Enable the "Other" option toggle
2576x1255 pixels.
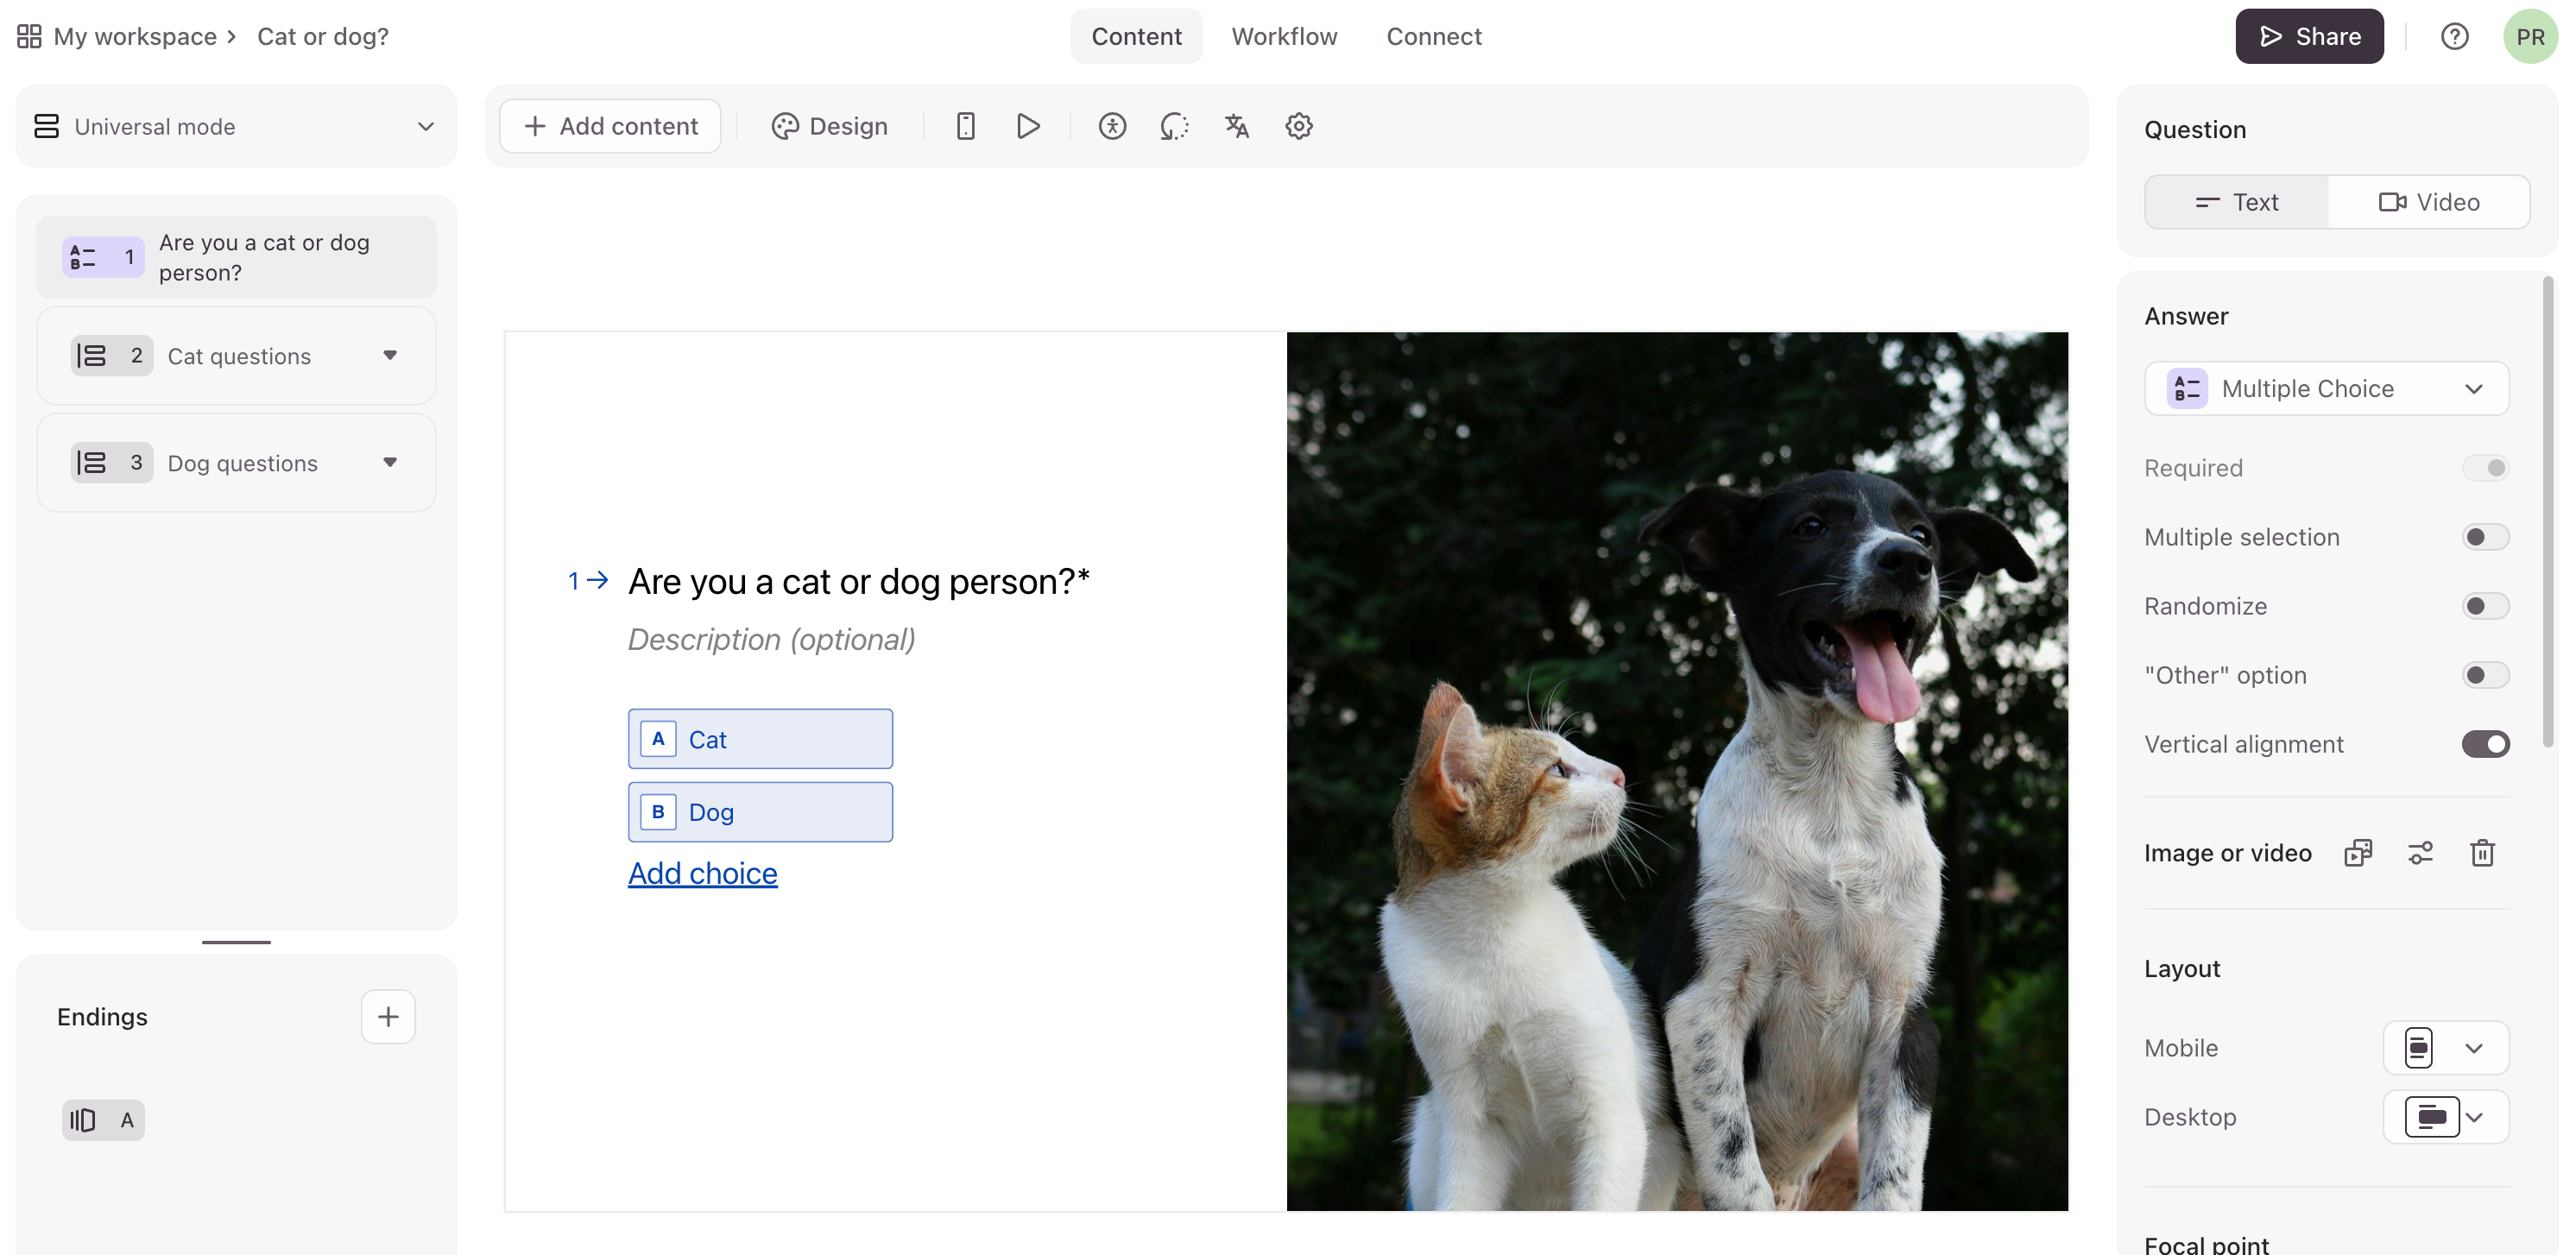coord(2486,675)
